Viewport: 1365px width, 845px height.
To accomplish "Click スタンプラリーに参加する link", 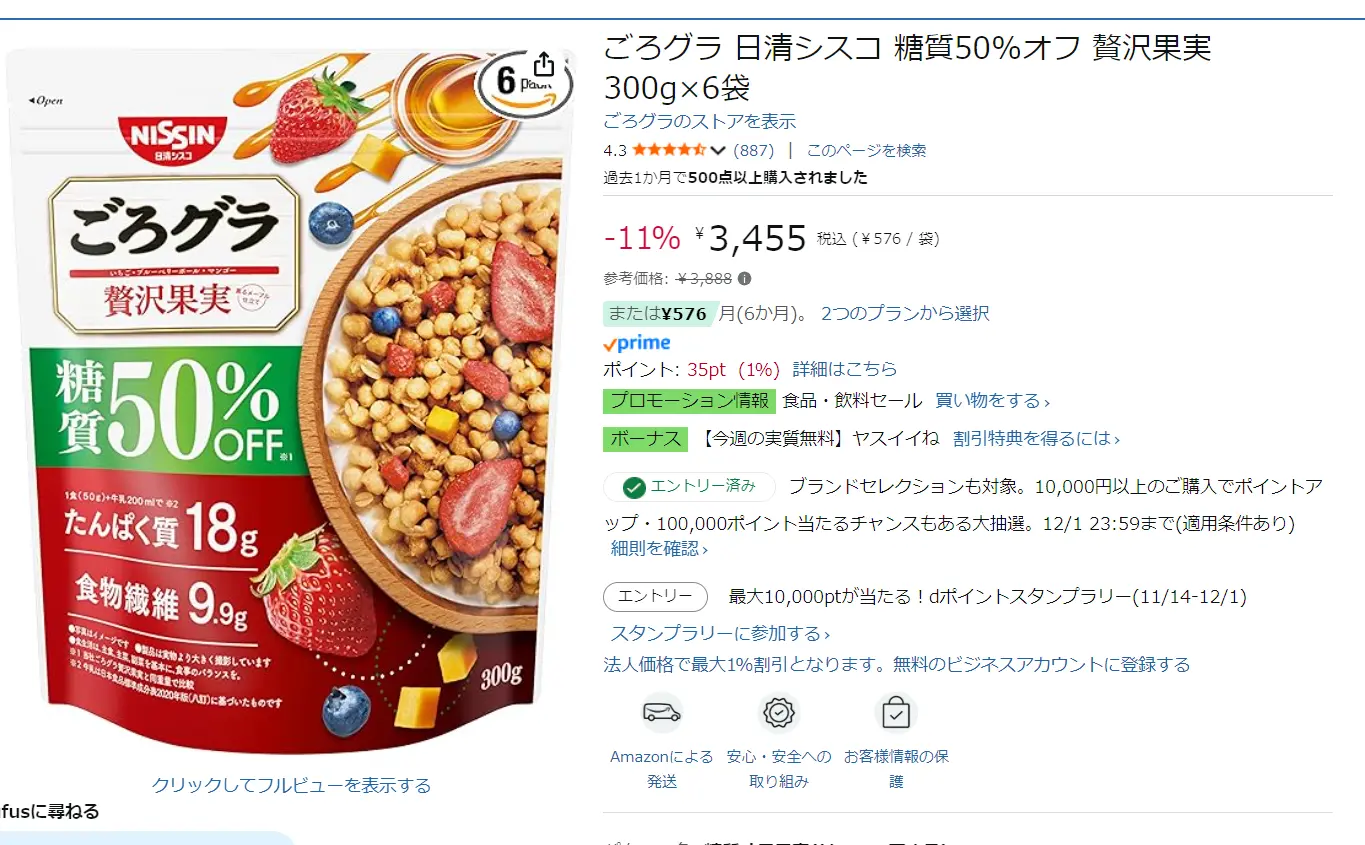I will (x=720, y=634).
